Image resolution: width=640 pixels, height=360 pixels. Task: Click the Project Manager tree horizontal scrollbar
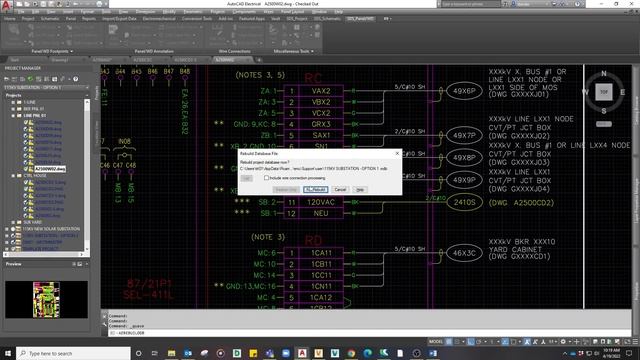click(44, 254)
